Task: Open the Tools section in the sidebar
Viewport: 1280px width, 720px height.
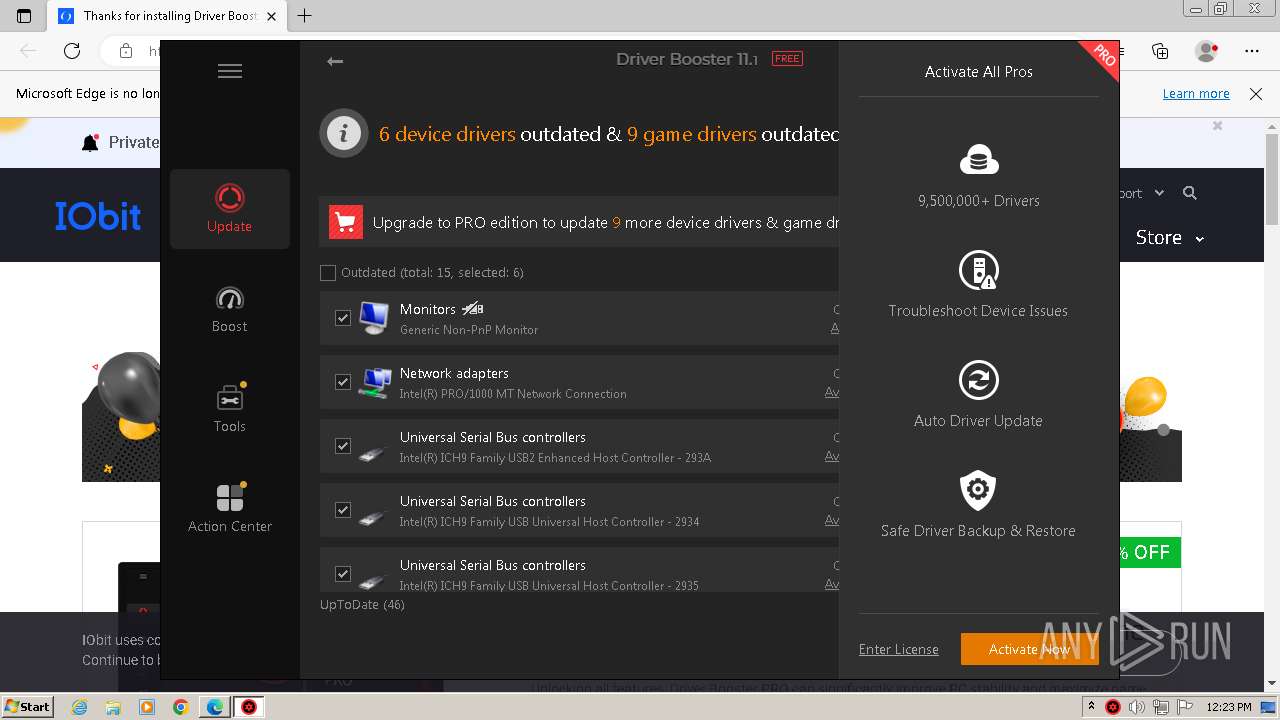Action: 230,409
